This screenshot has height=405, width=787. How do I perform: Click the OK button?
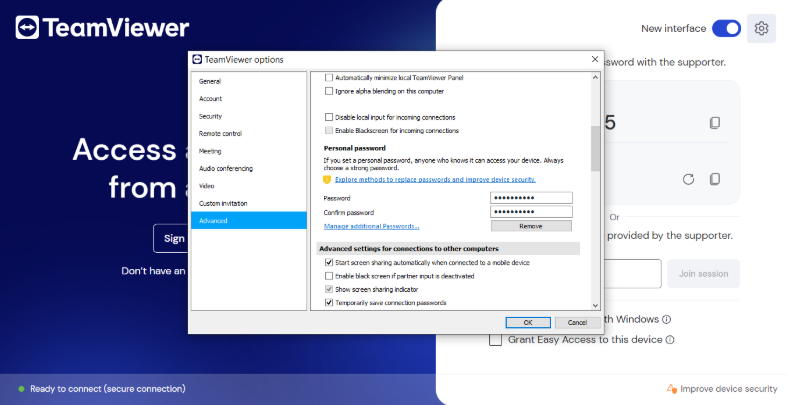pyautogui.click(x=528, y=323)
